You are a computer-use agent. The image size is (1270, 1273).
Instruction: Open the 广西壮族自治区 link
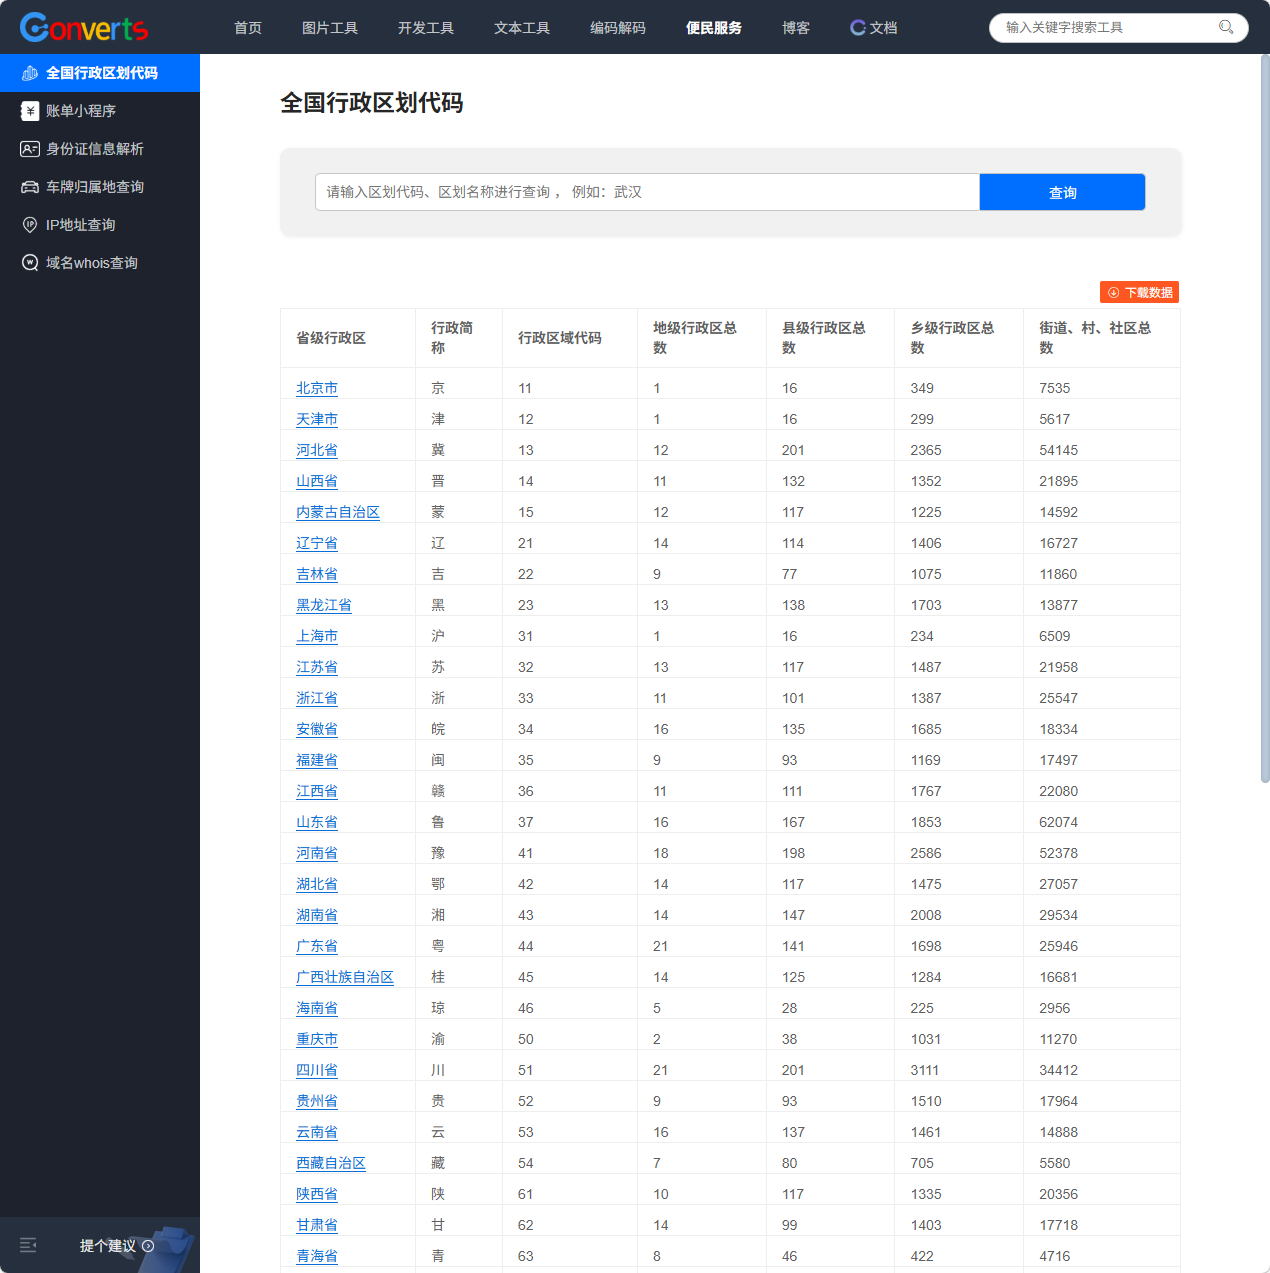[344, 977]
